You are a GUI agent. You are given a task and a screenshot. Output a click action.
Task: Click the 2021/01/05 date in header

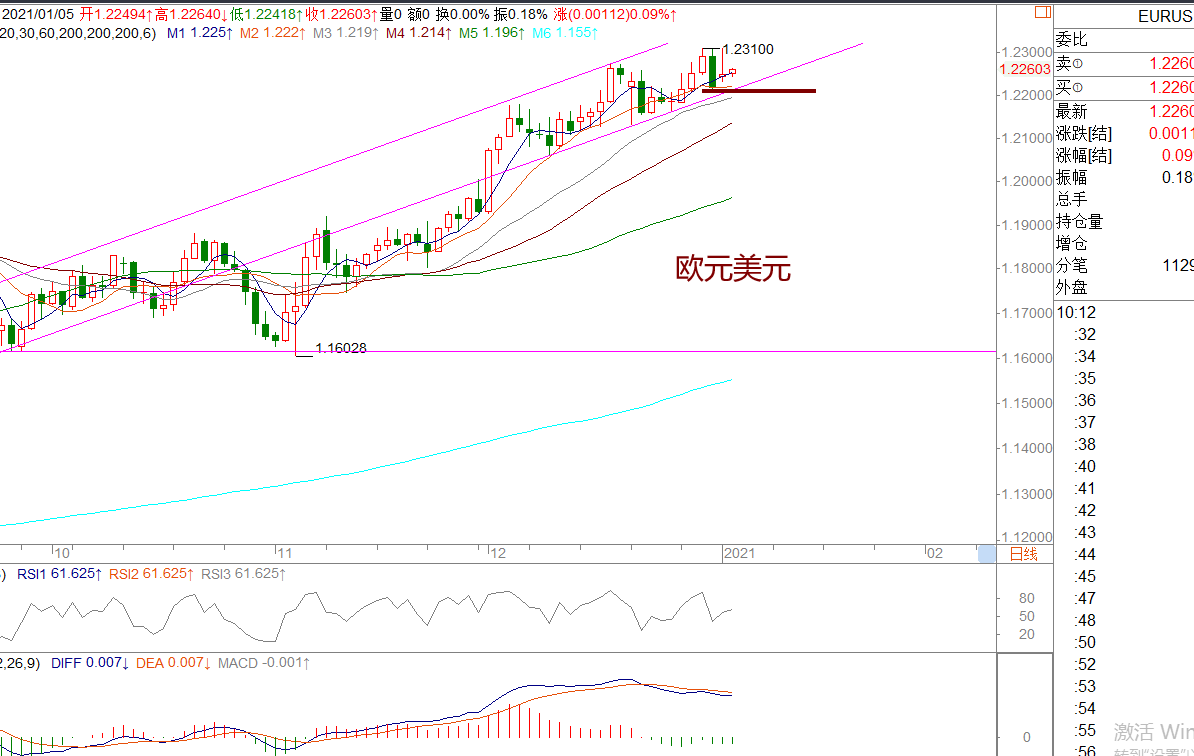click(38, 14)
